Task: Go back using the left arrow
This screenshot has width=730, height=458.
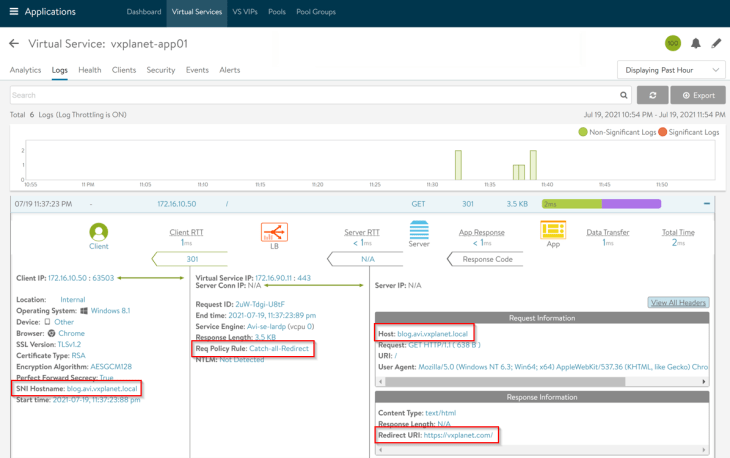Action: [14, 44]
